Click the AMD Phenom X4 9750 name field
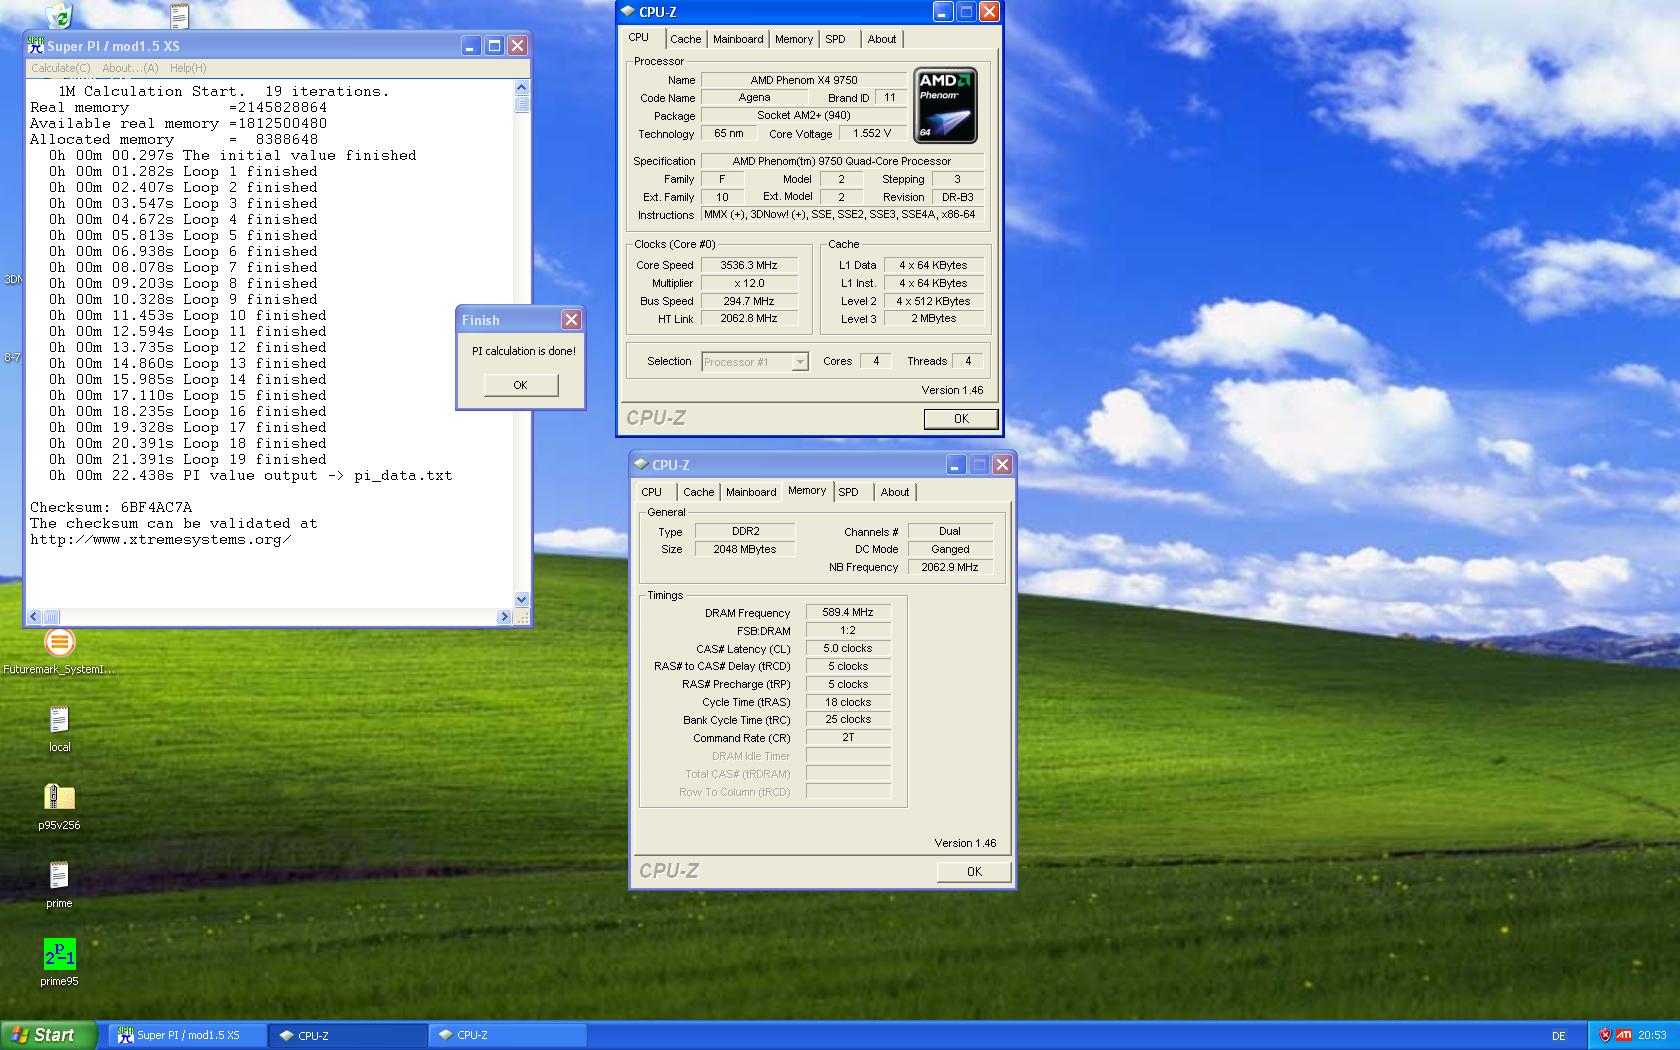 (804, 80)
